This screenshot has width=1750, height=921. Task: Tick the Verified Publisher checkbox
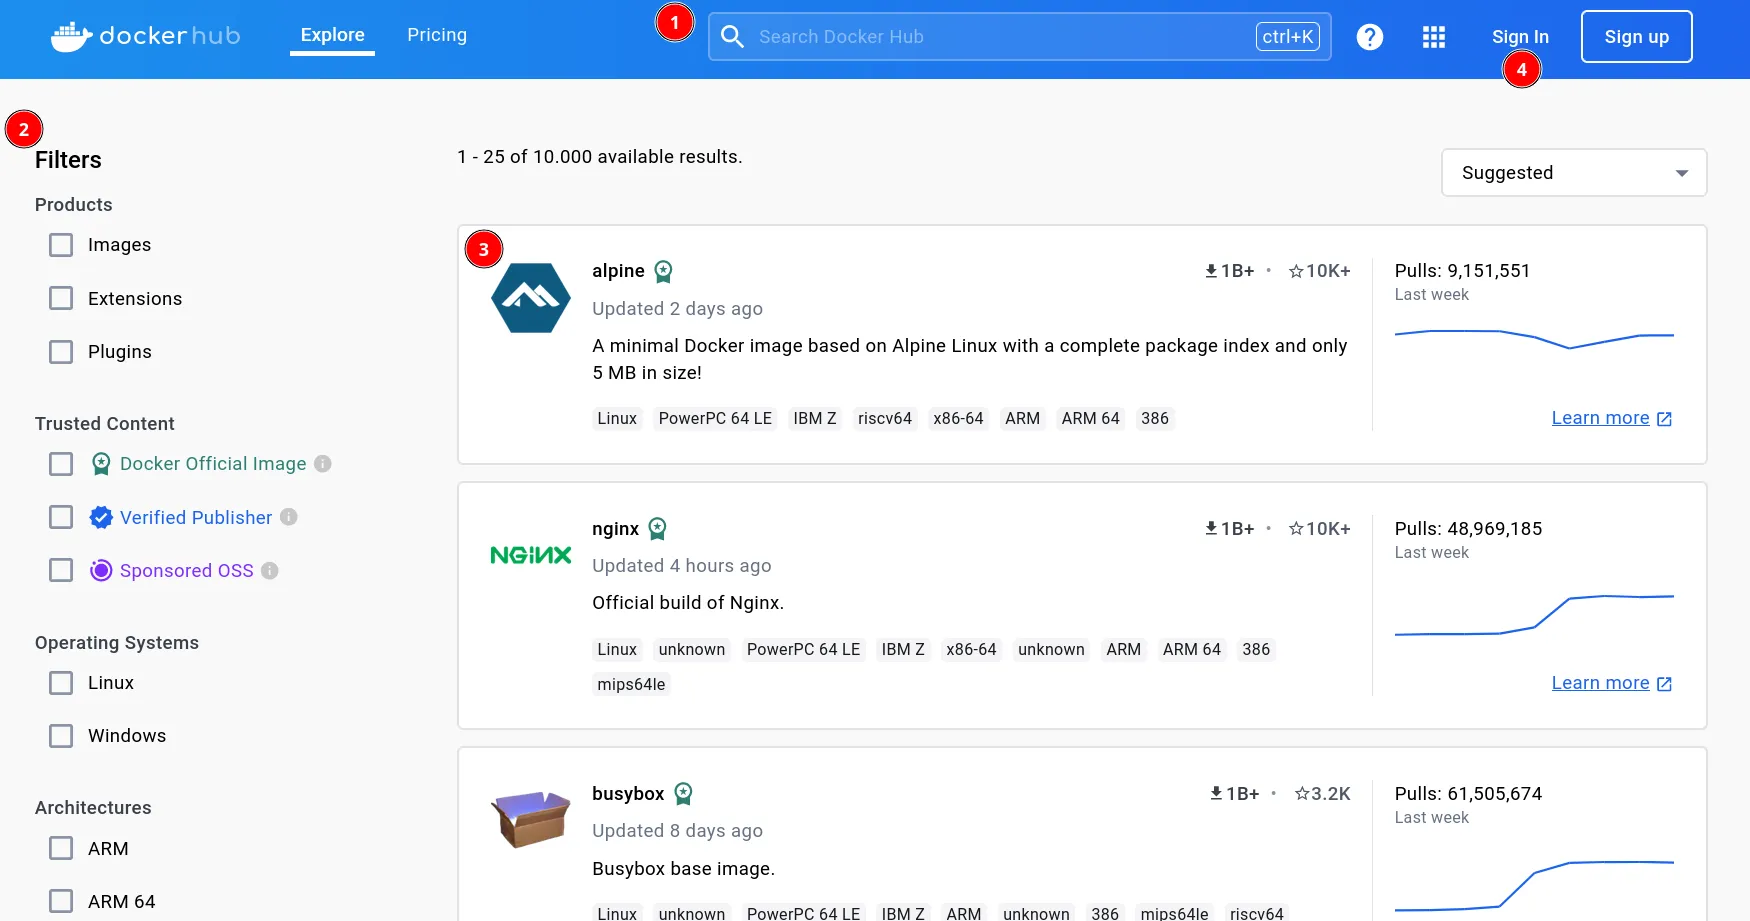(x=61, y=517)
